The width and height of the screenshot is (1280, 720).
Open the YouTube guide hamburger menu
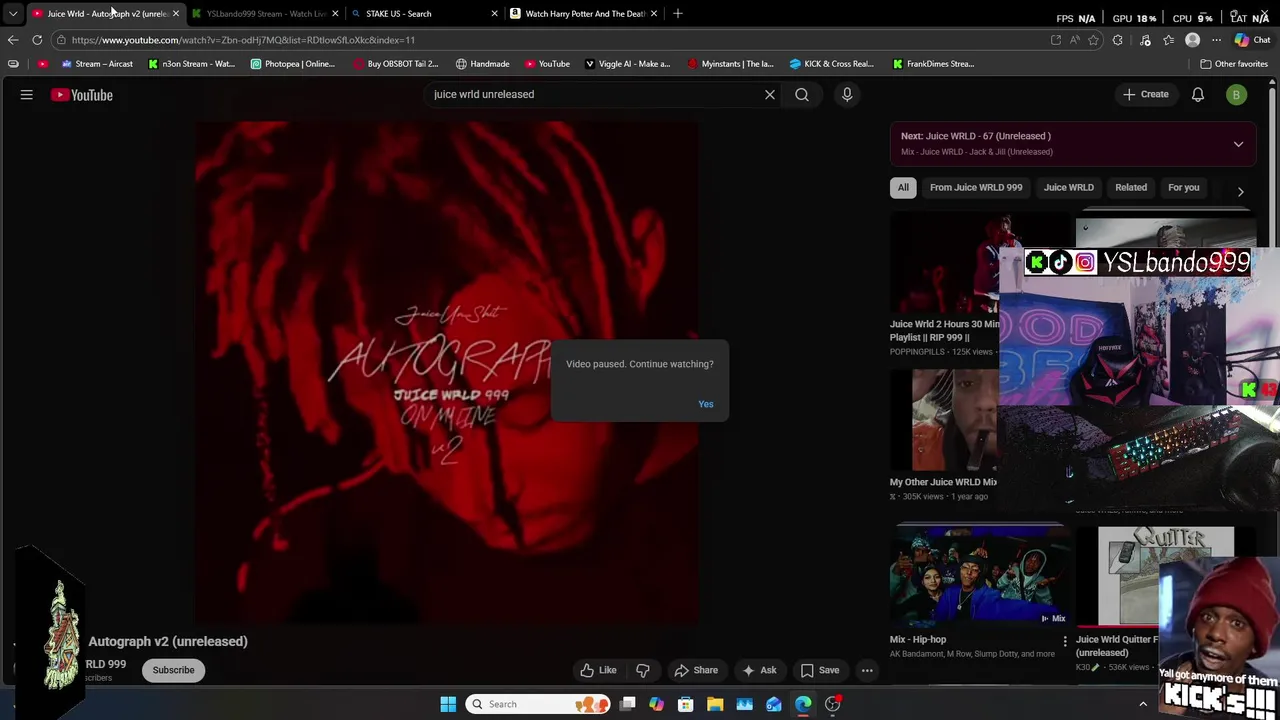(27, 95)
